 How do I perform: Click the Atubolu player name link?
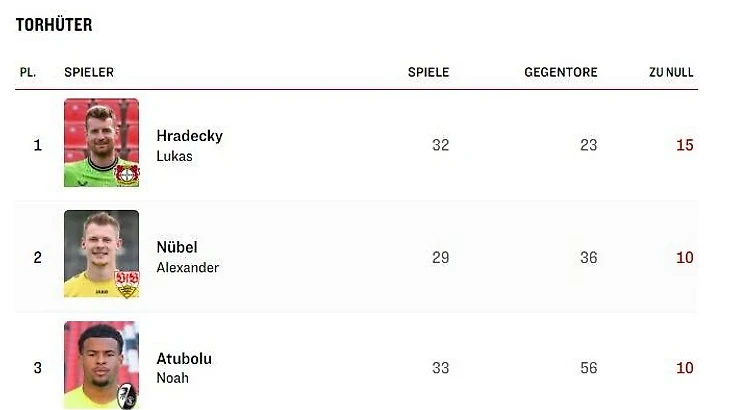[x=184, y=358]
